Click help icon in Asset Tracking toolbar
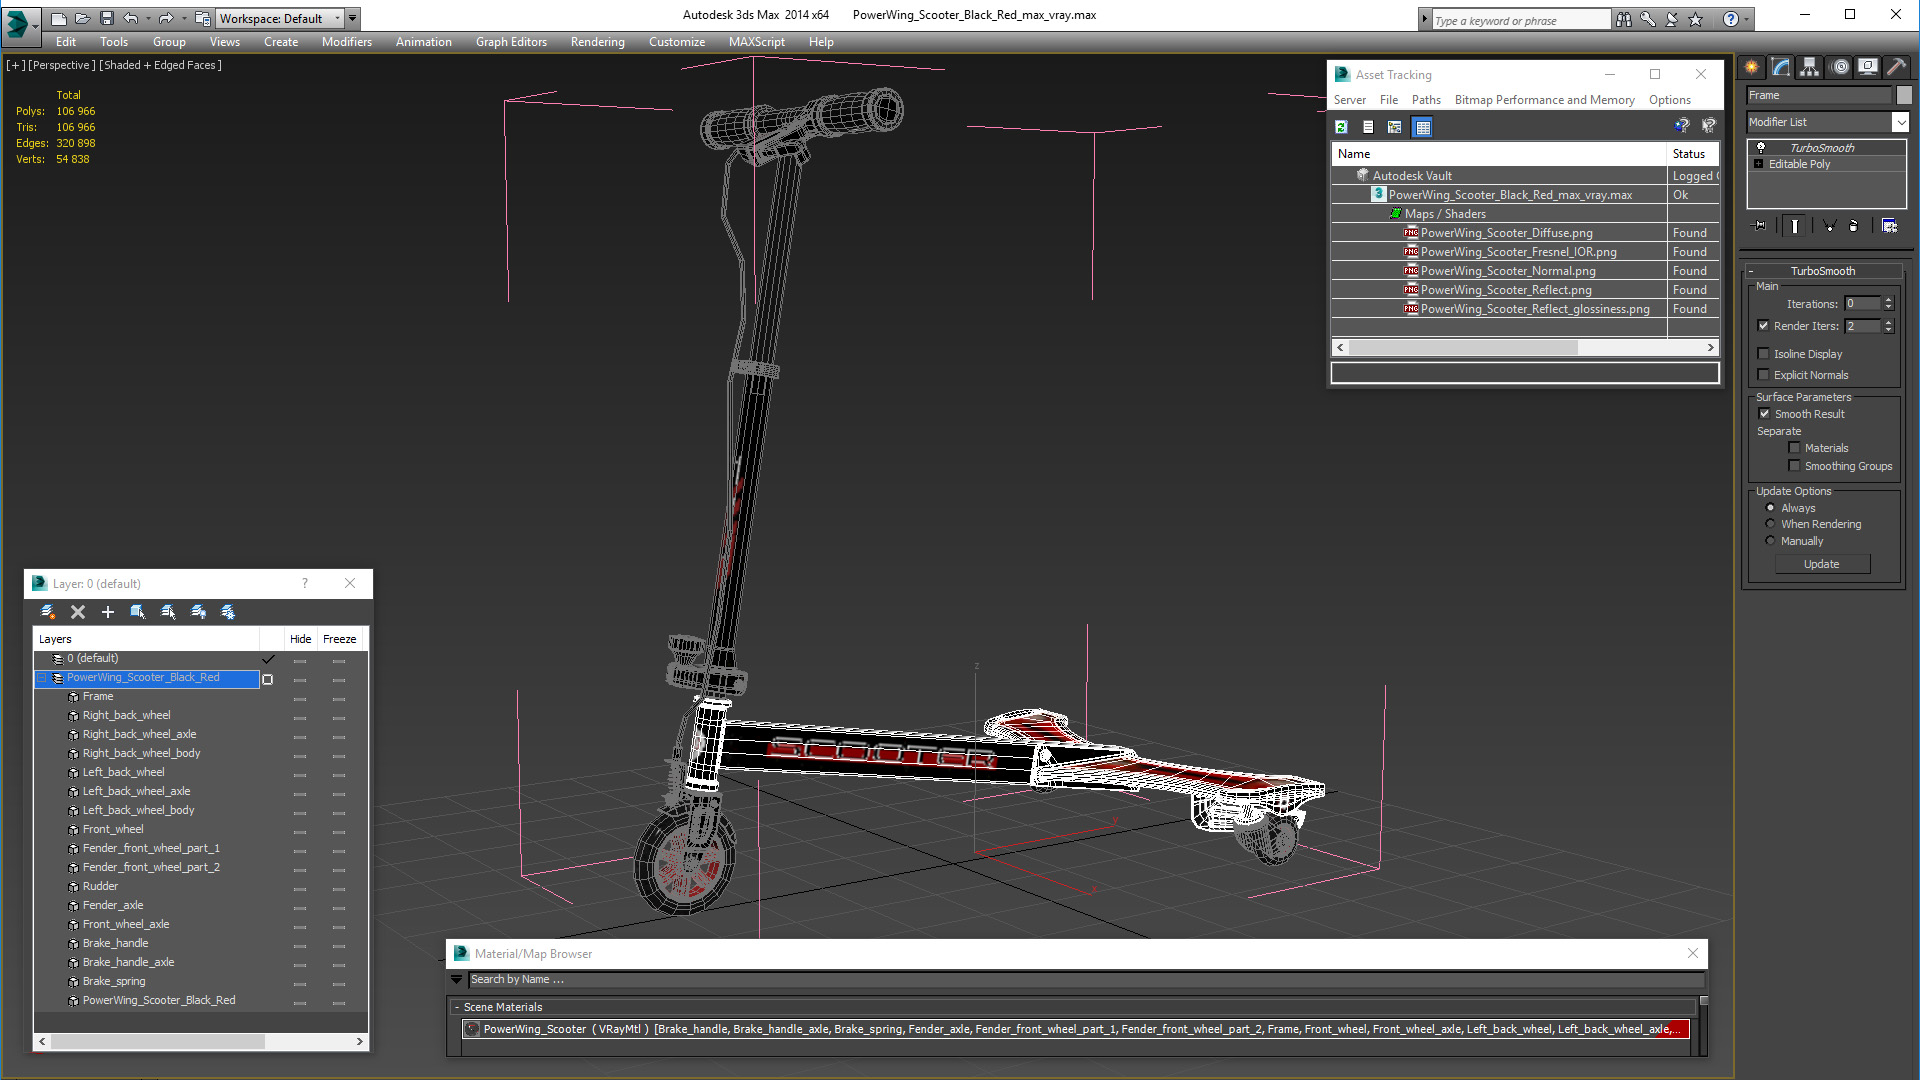1920x1080 pixels. 1682,126
